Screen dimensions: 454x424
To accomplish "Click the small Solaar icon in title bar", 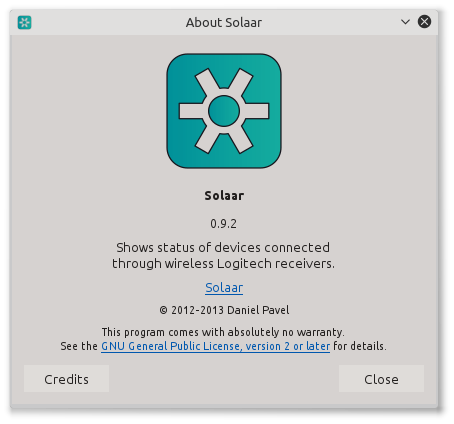I will [x=24, y=22].
